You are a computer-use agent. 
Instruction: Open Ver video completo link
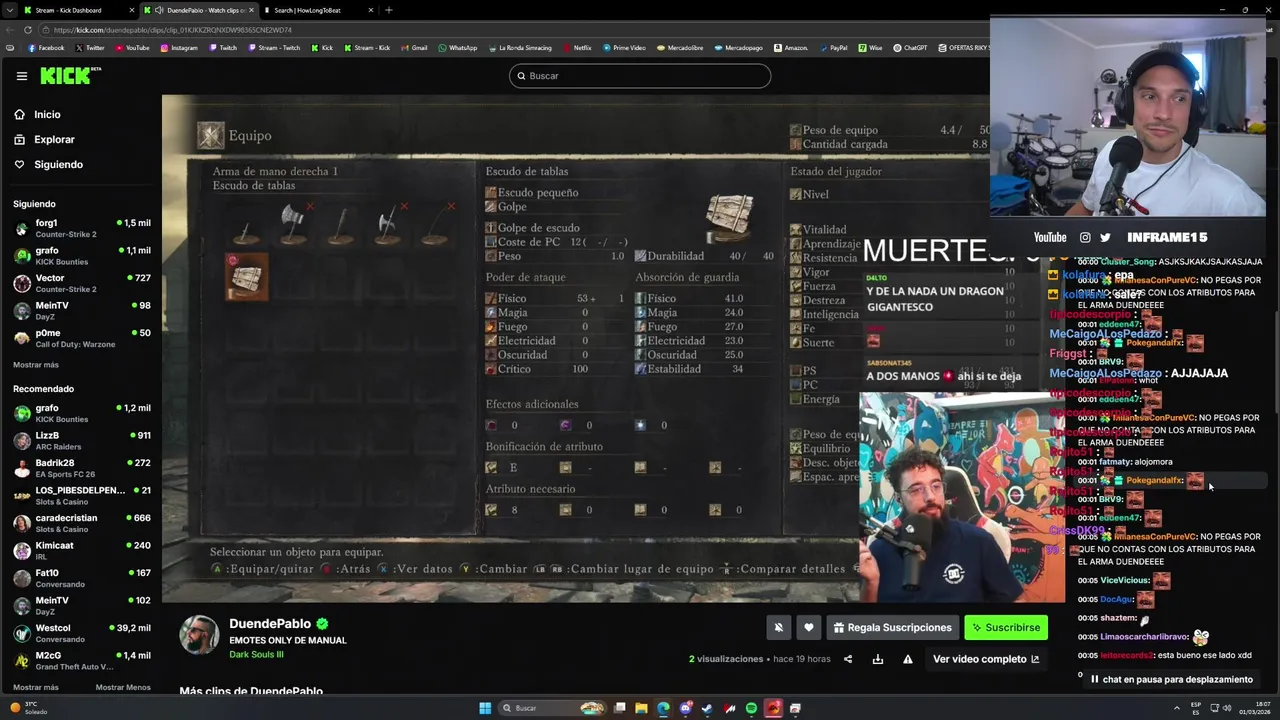[986, 659]
